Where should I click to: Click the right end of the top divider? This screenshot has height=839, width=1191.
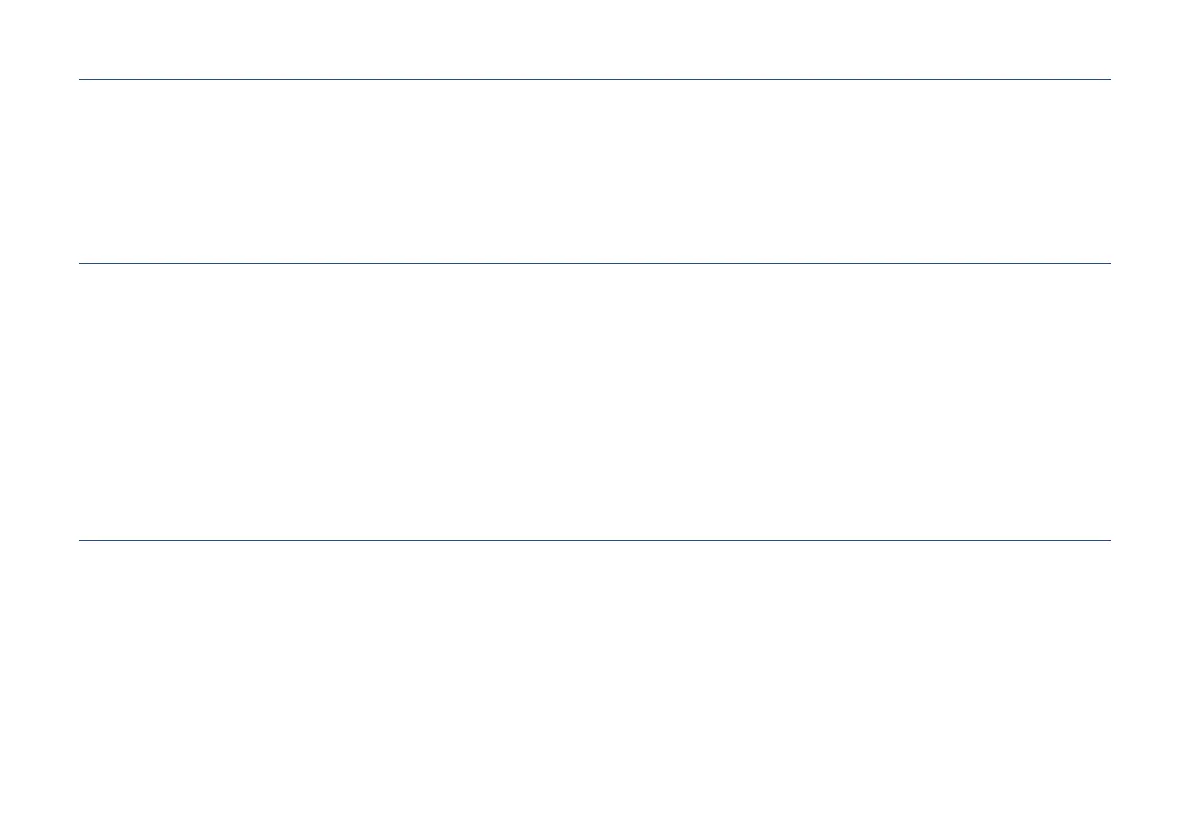1110,79
